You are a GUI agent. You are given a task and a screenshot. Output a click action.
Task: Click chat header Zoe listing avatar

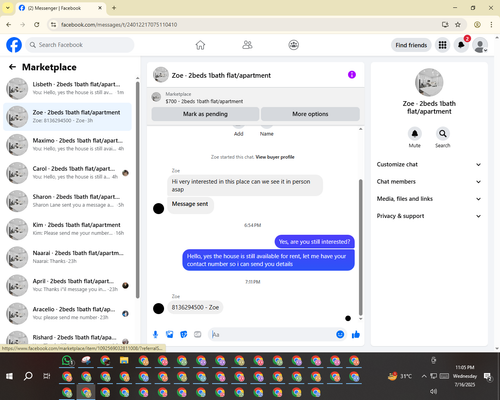(x=161, y=75)
